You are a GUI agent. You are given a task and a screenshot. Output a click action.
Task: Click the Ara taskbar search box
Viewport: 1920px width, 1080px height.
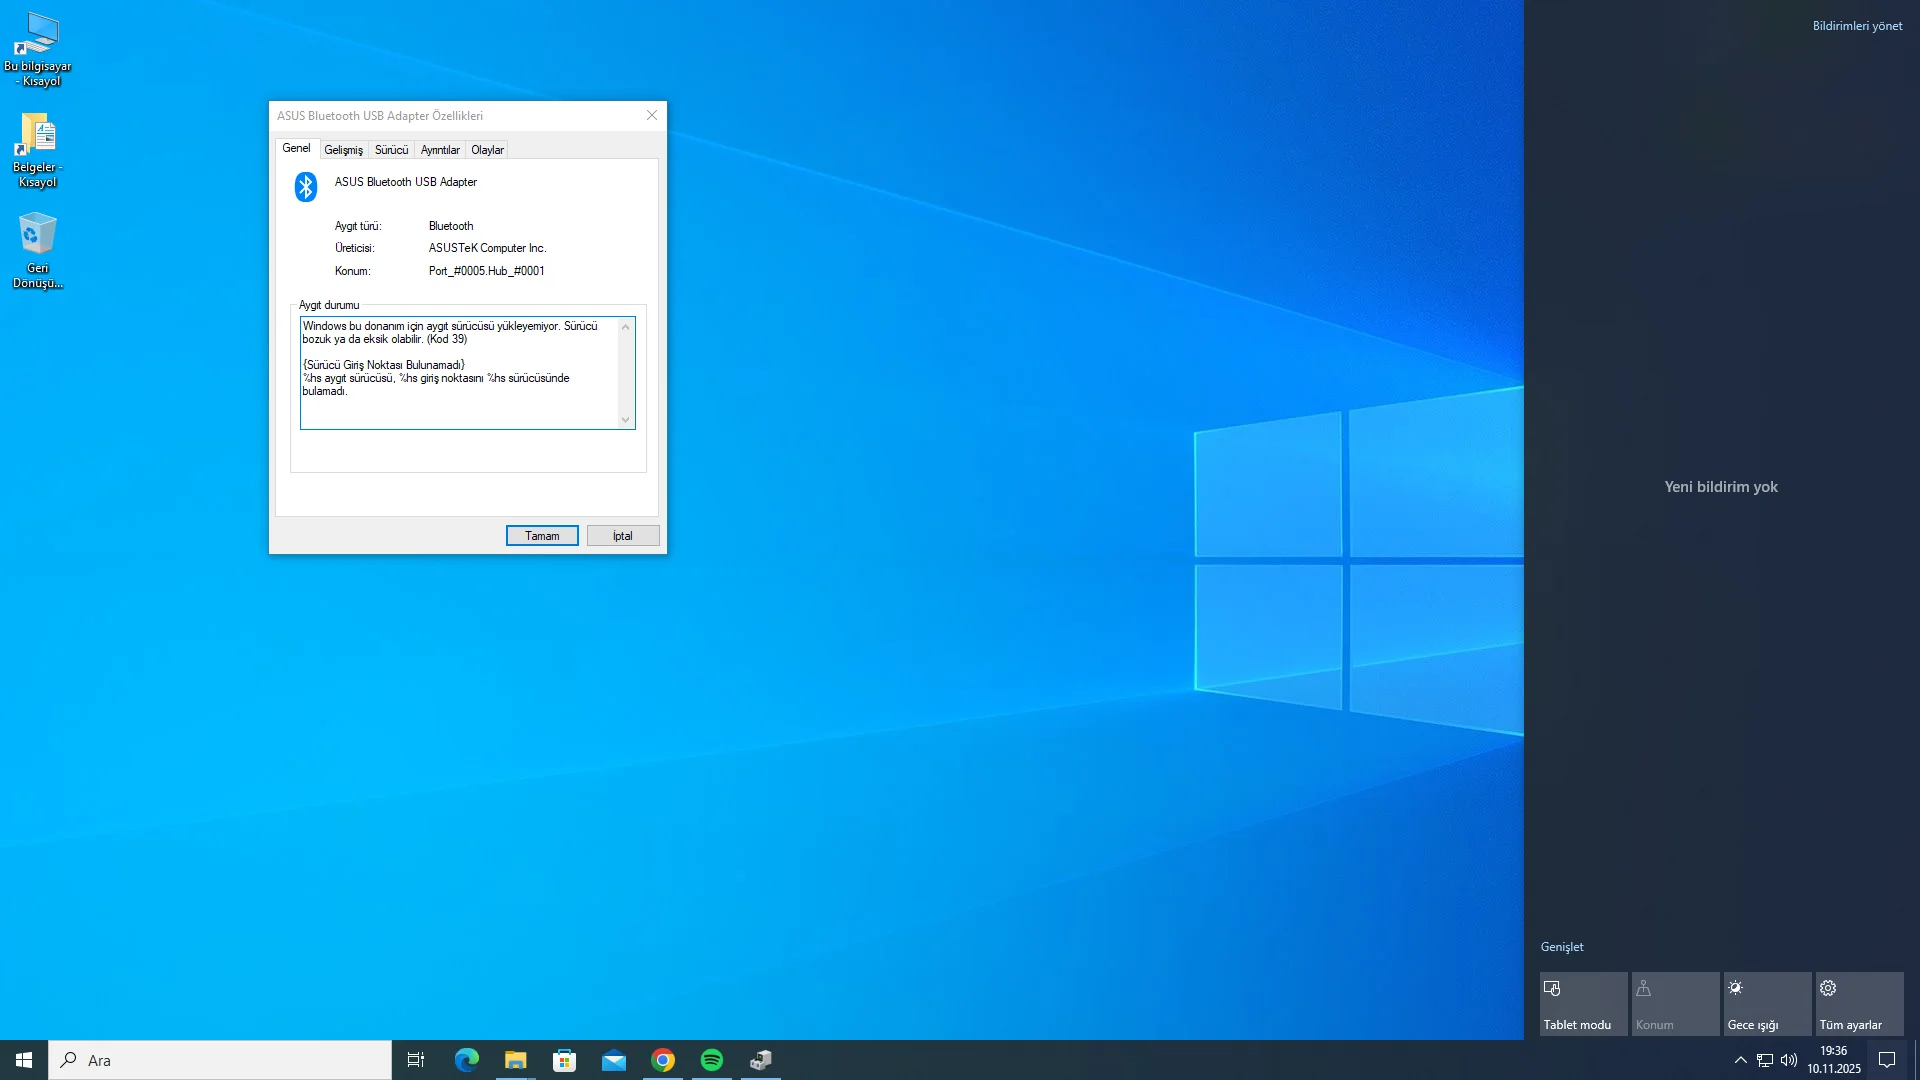pos(220,1060)
